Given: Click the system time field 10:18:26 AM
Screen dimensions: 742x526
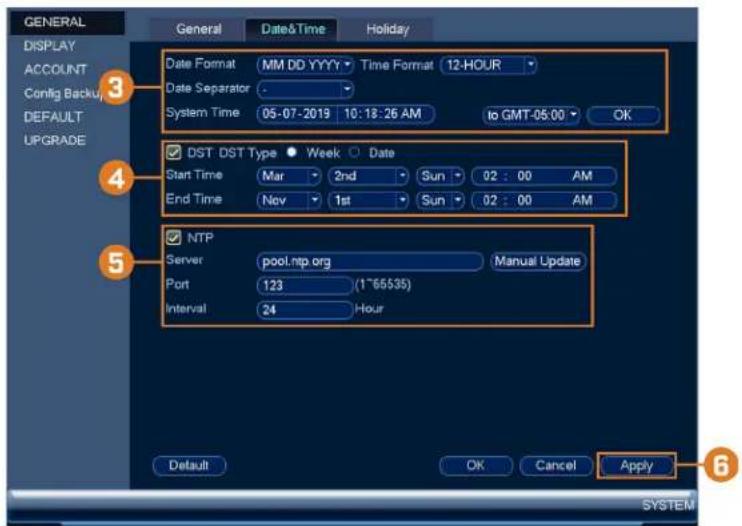Looking at the screenshot, I should pyautogui.click(x=386, y=114).
